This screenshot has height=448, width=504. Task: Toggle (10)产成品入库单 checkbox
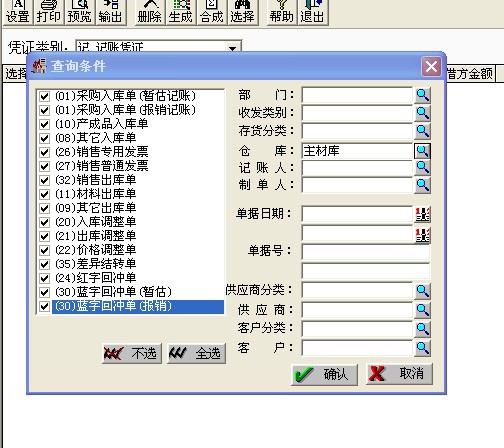click(44, 124)
